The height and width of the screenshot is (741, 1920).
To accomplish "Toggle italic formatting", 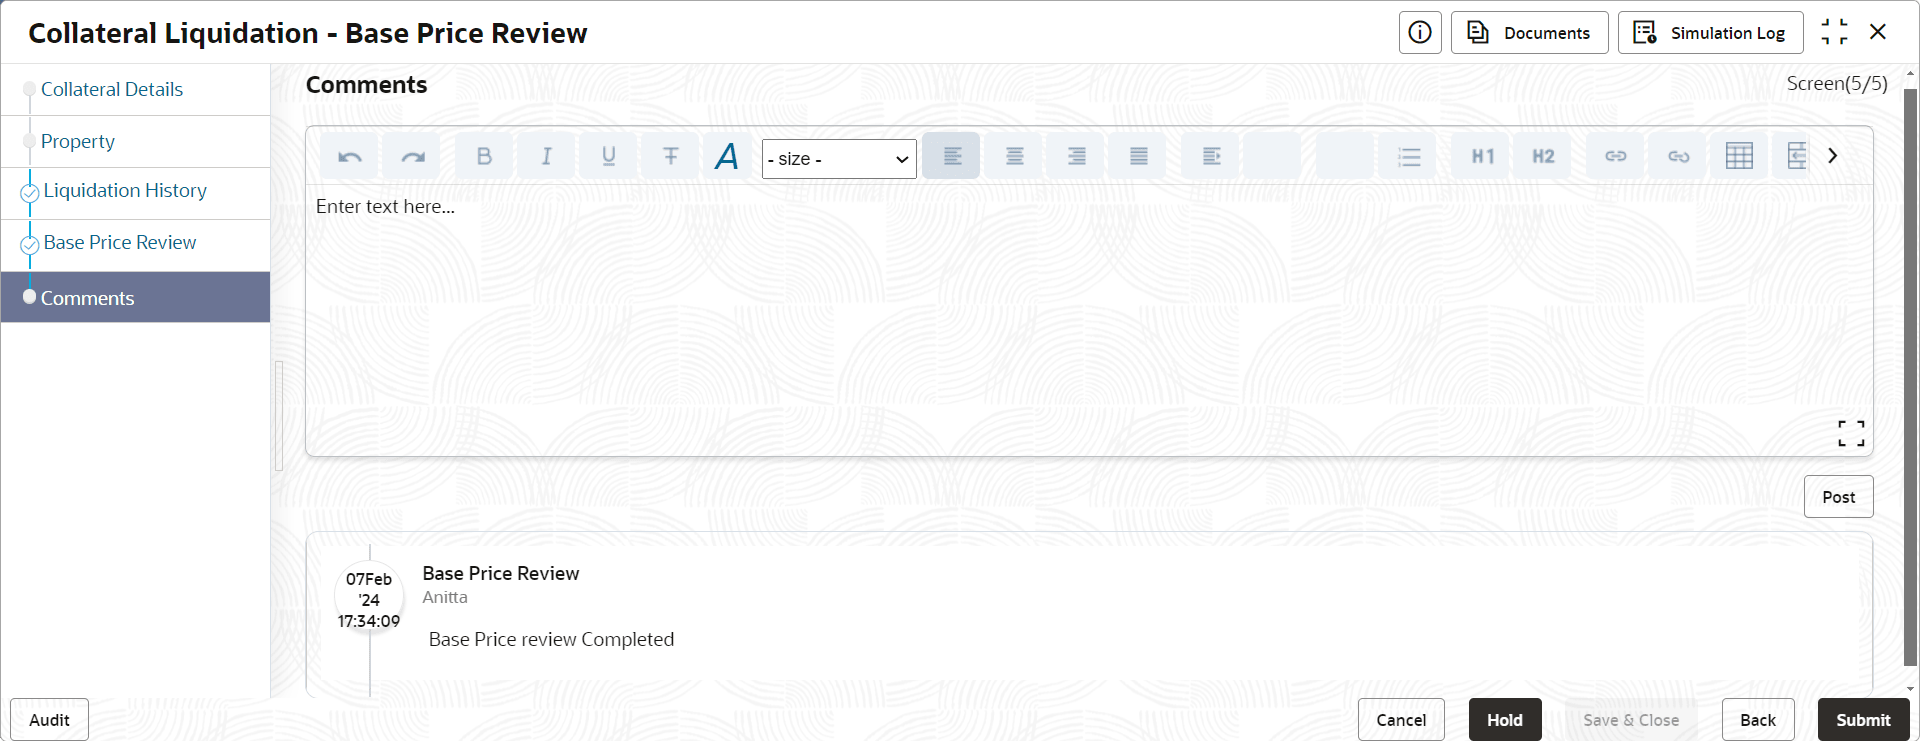I will 546,156.
